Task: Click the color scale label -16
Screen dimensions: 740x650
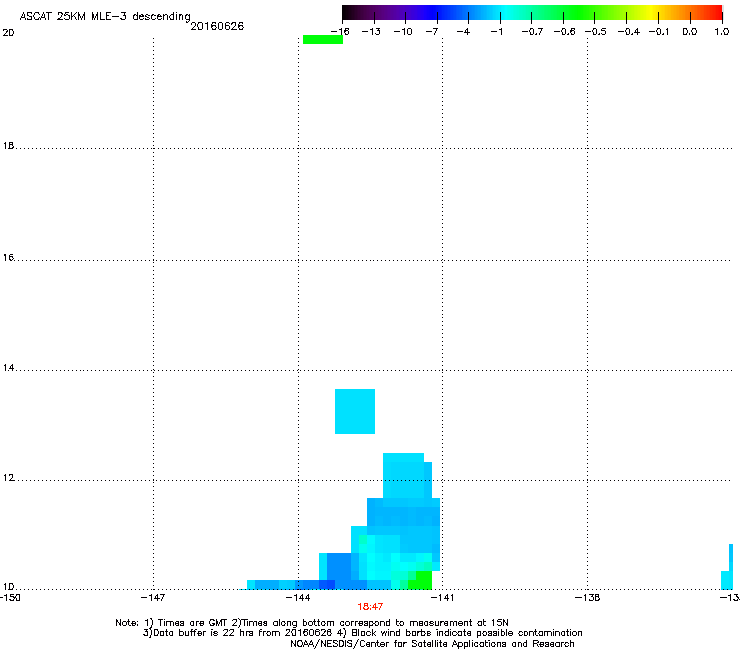Action: [340, 32]
